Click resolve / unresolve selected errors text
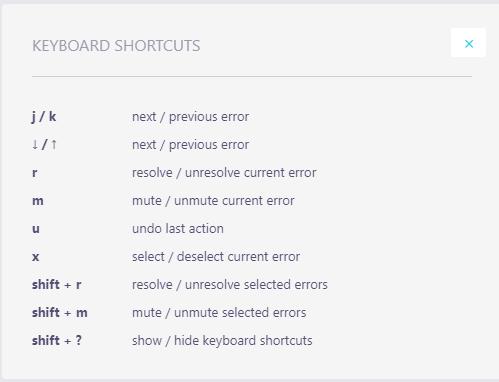The height and width of the screenshot is (382, 499). [x=230, y=285]
